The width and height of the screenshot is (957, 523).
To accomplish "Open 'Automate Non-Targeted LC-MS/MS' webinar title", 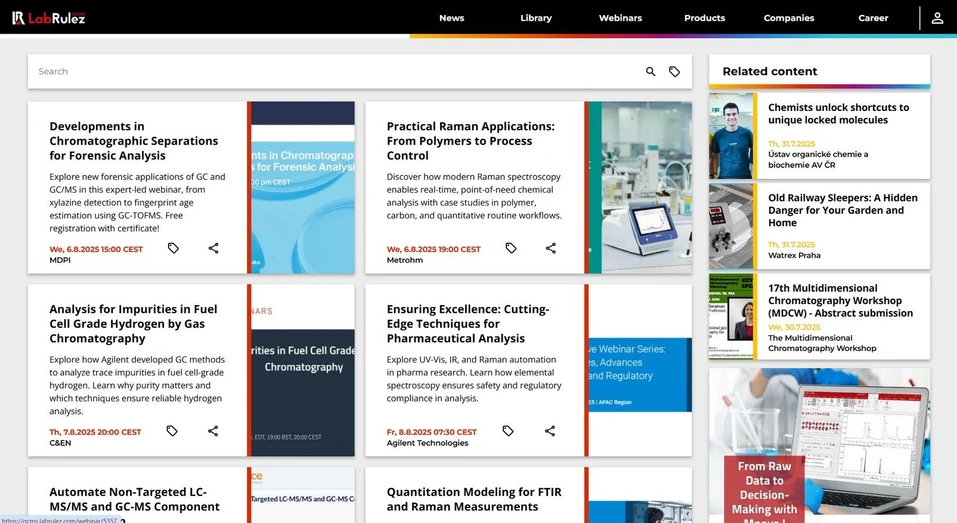I will [134, 499].
